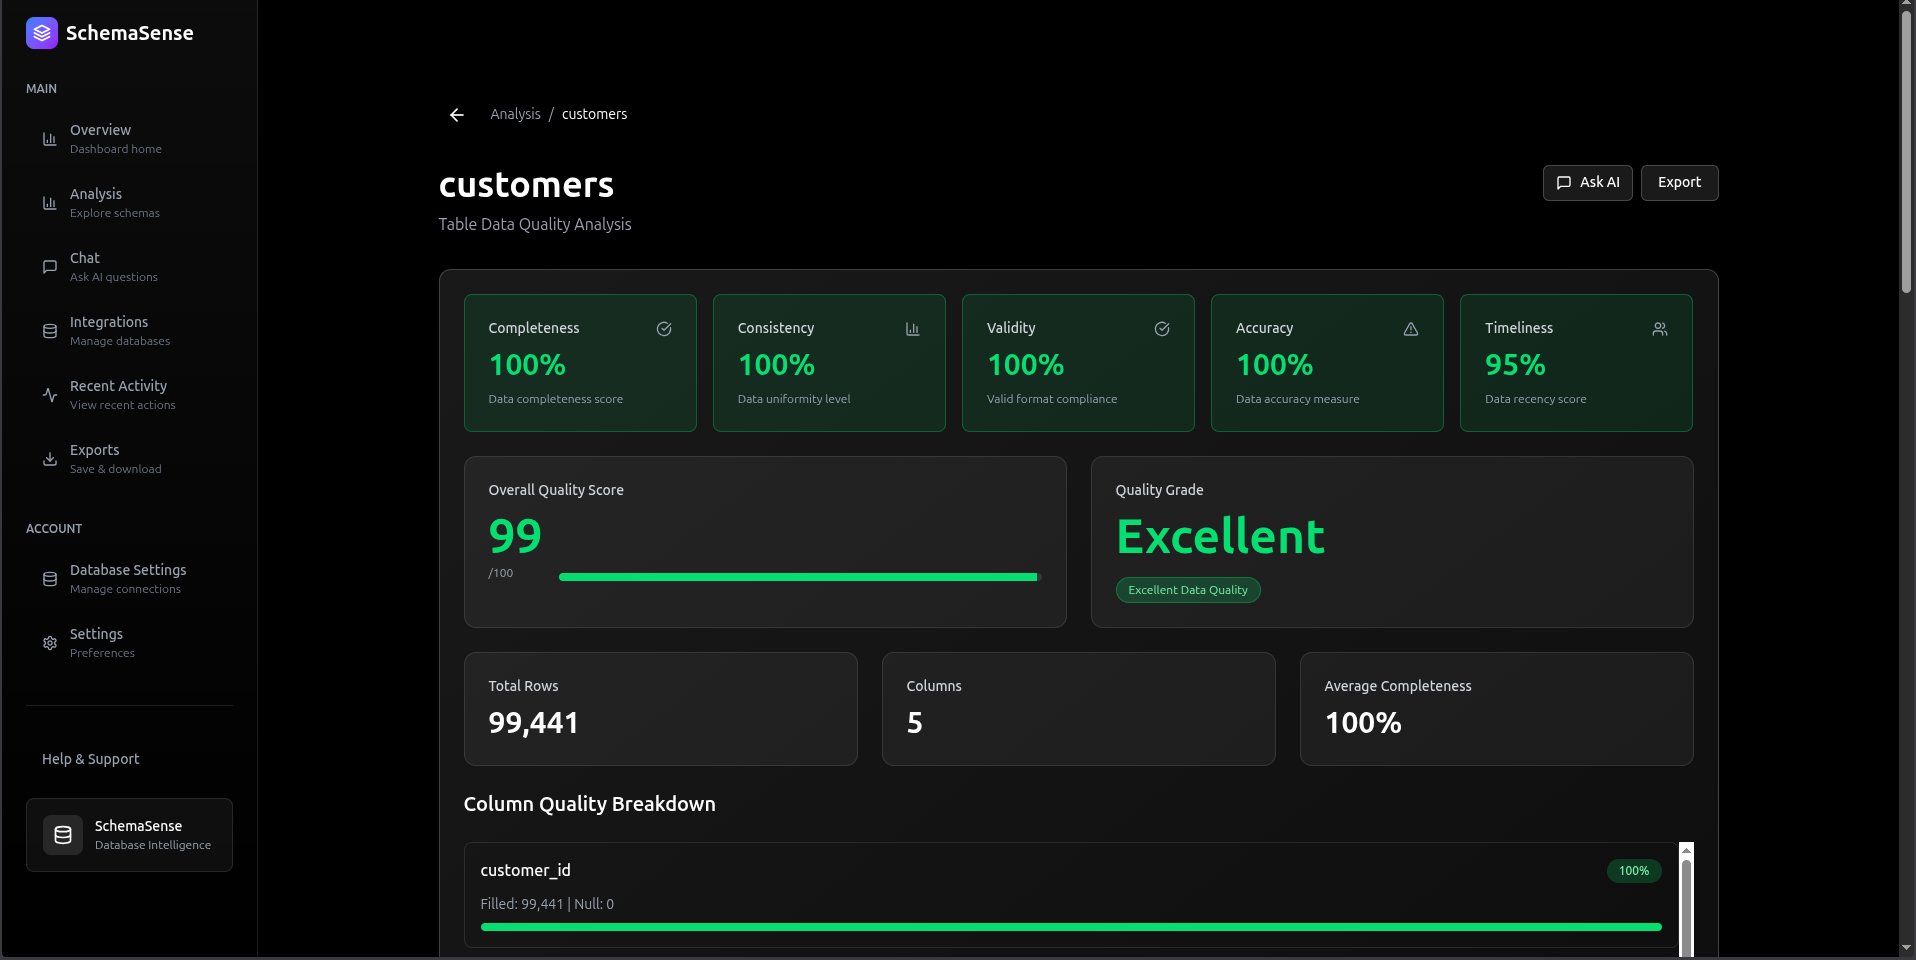
Task: Click the chart icon on the Consistency card
Action: (912, 329)
